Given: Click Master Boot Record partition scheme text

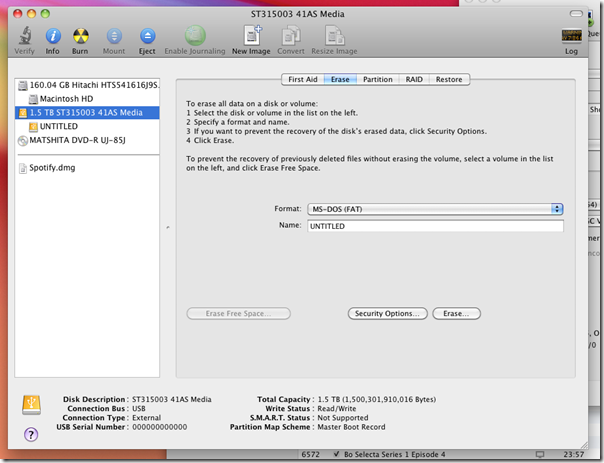Looking at the screenshot, I should (x=351, y=427).
